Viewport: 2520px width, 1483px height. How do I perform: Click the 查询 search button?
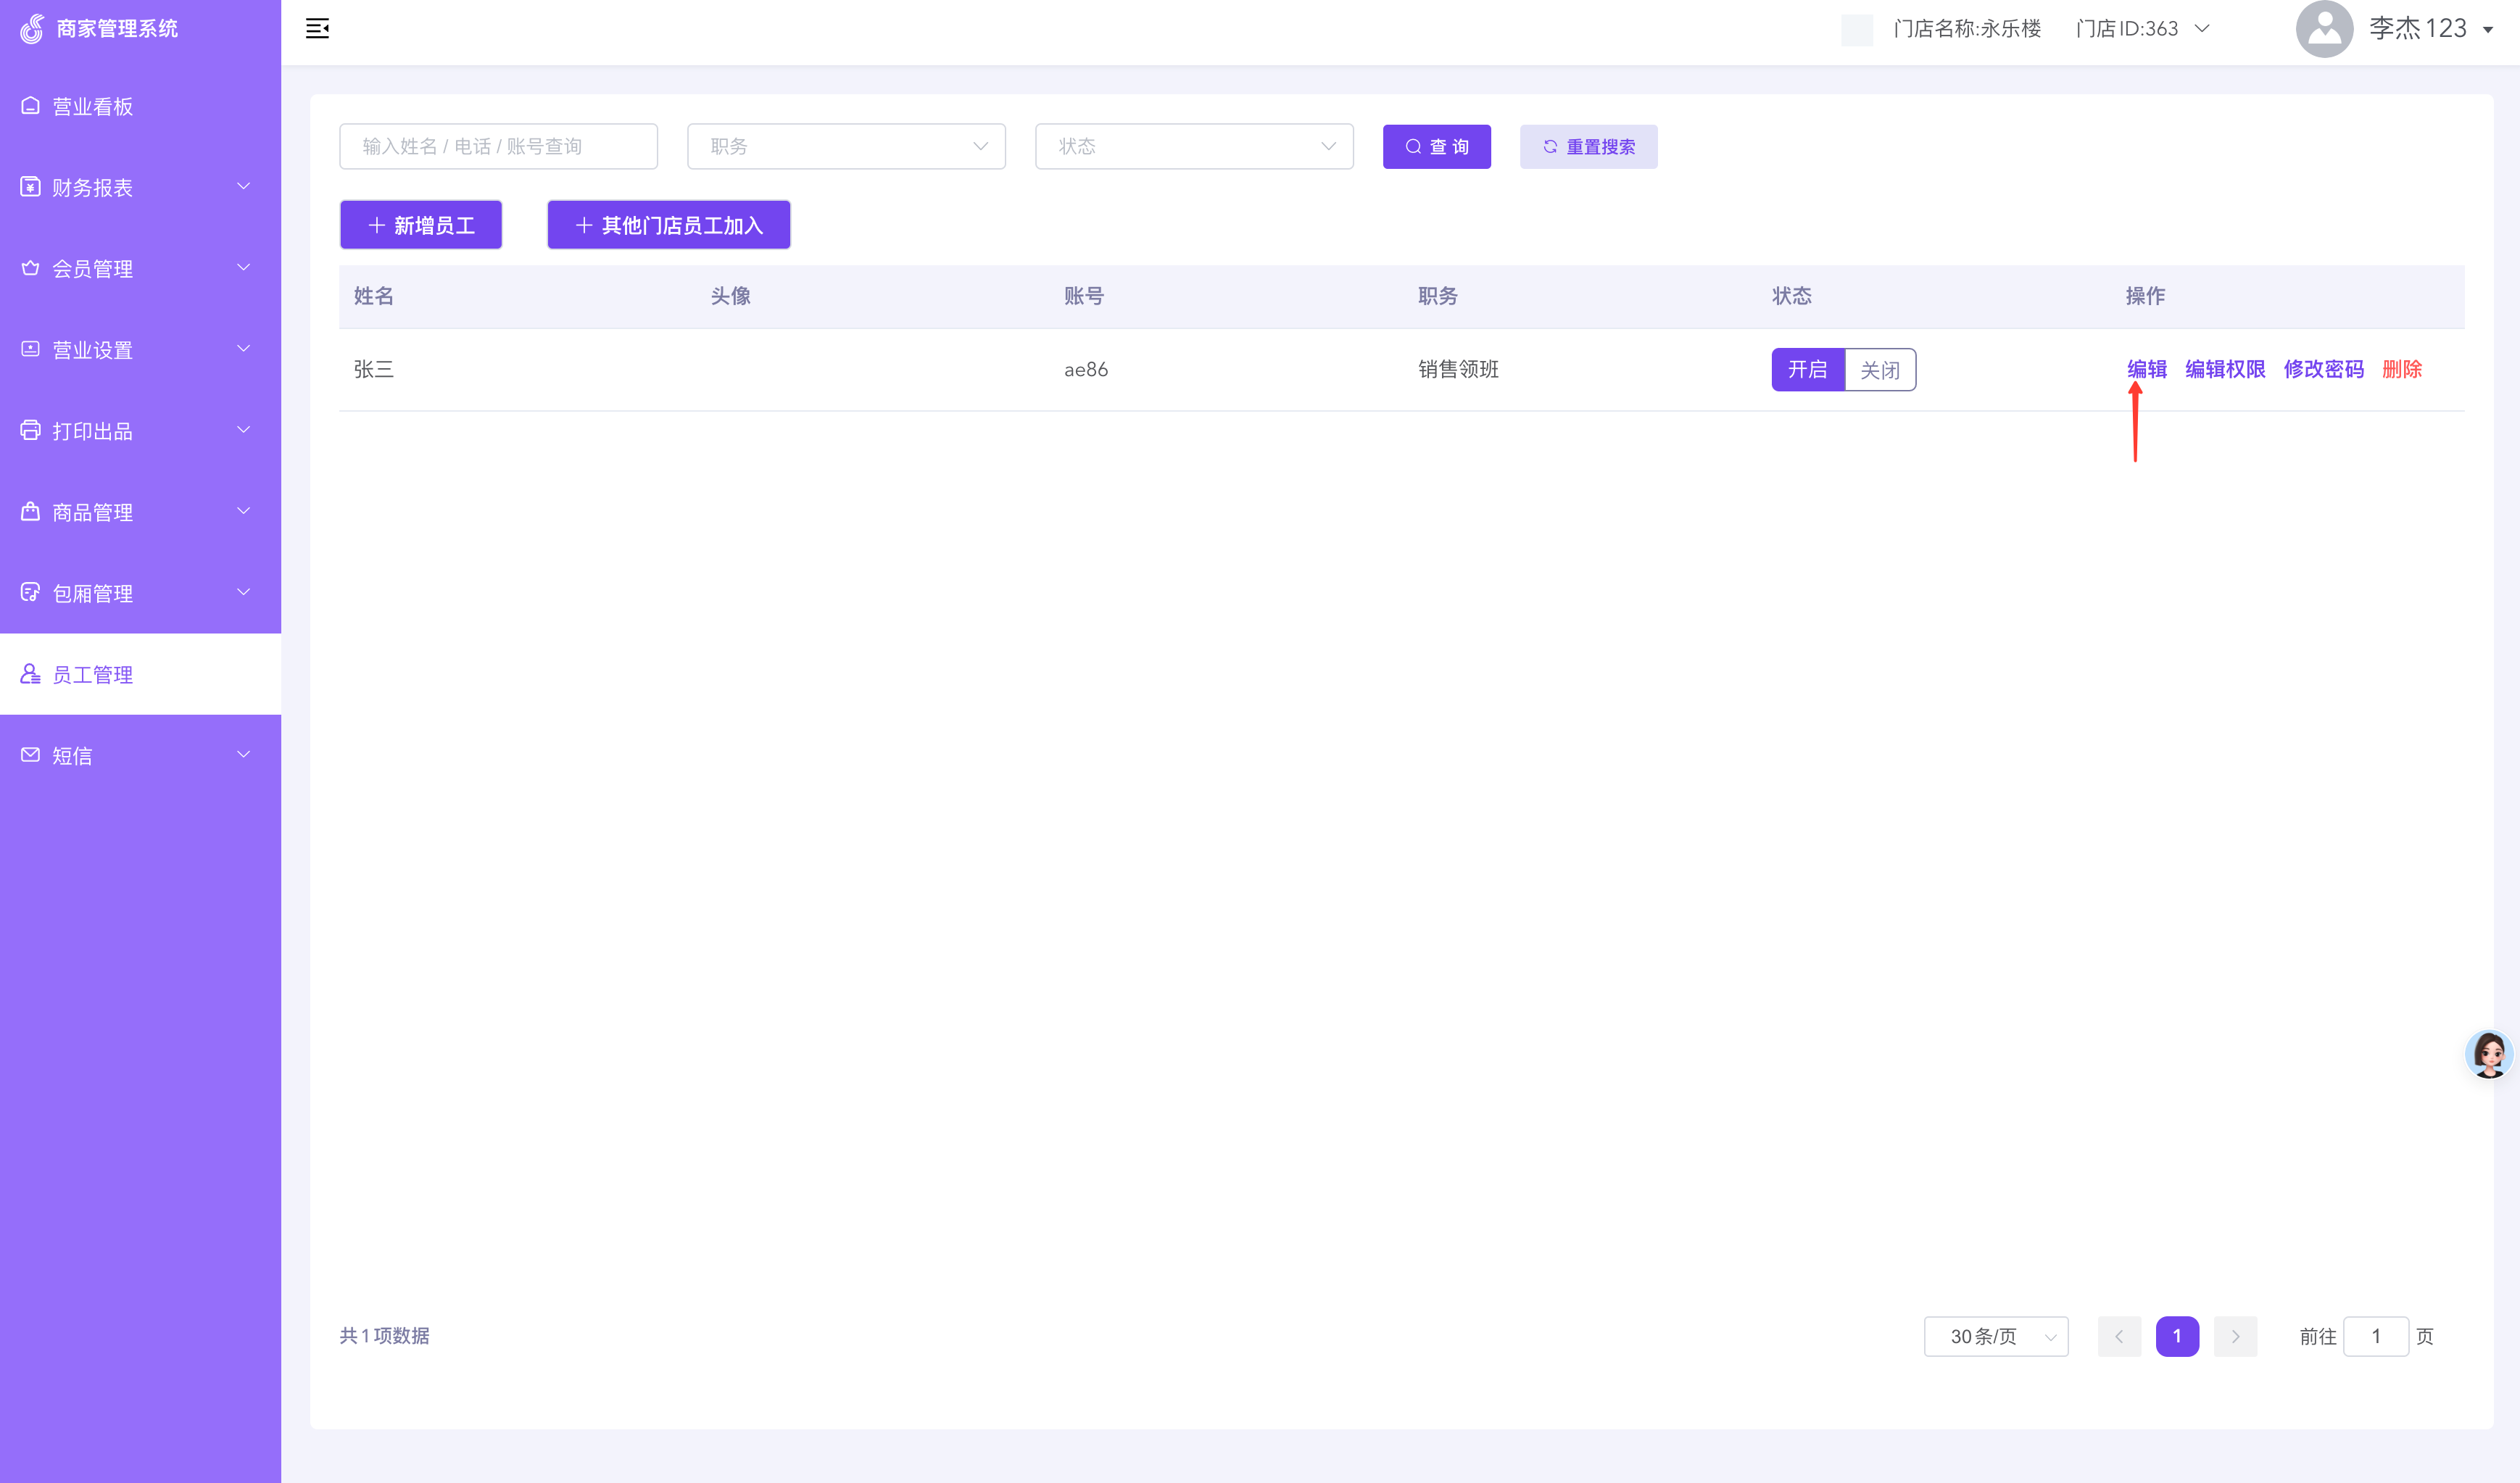coord(1436,146)
